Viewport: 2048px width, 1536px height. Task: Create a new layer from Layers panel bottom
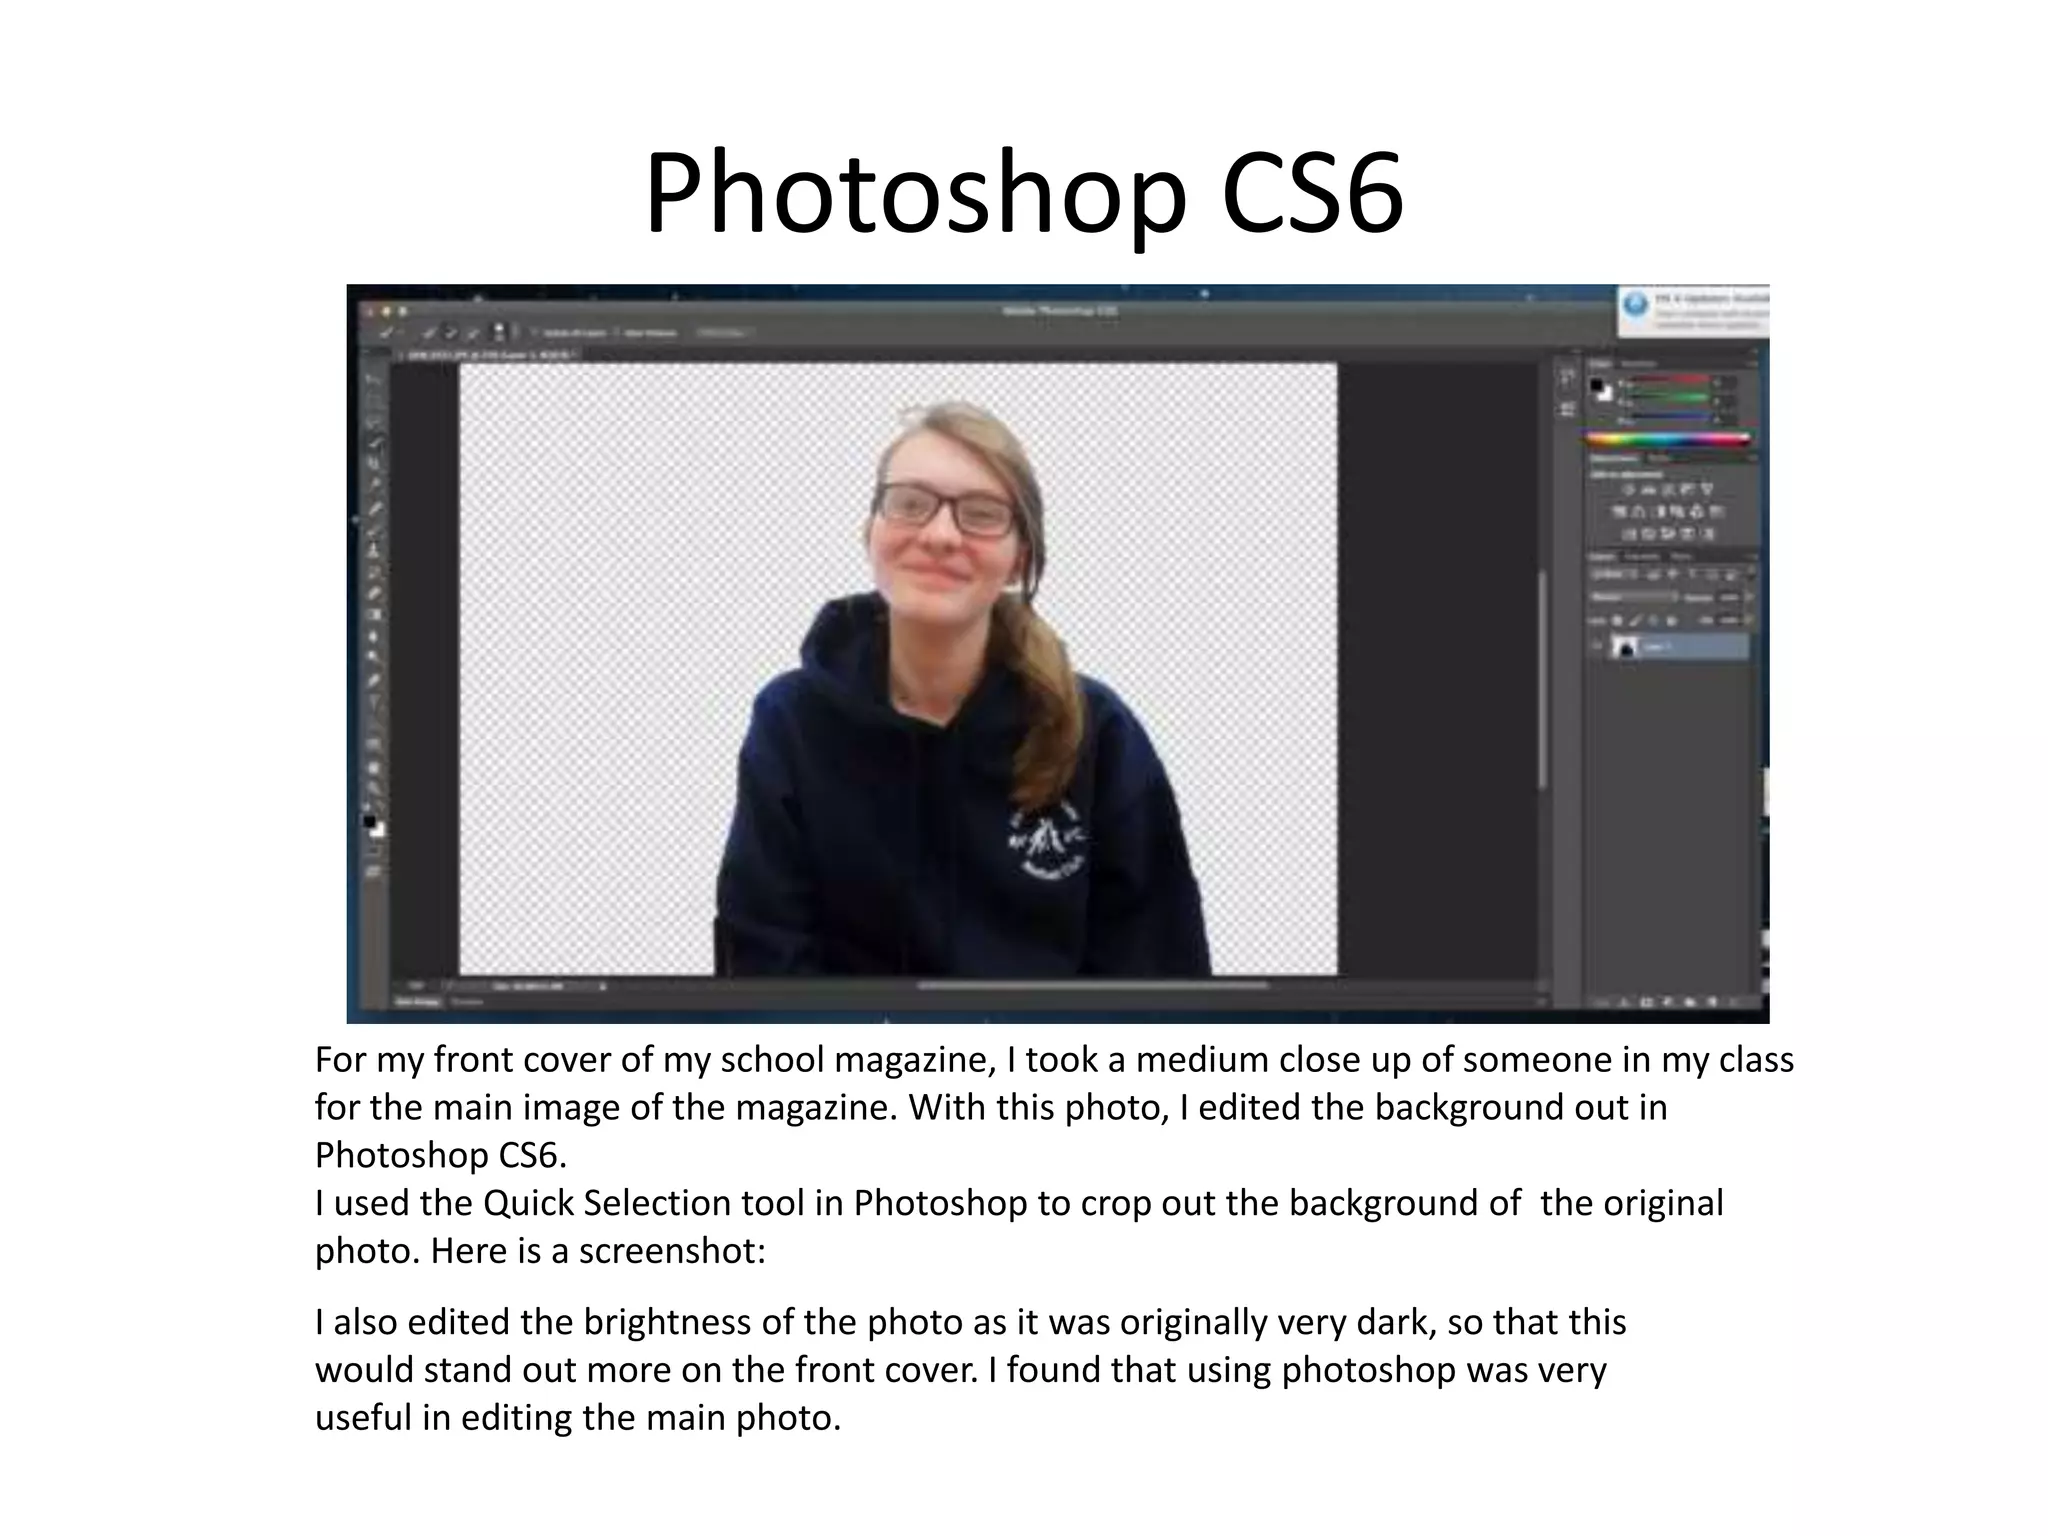1712,1002
